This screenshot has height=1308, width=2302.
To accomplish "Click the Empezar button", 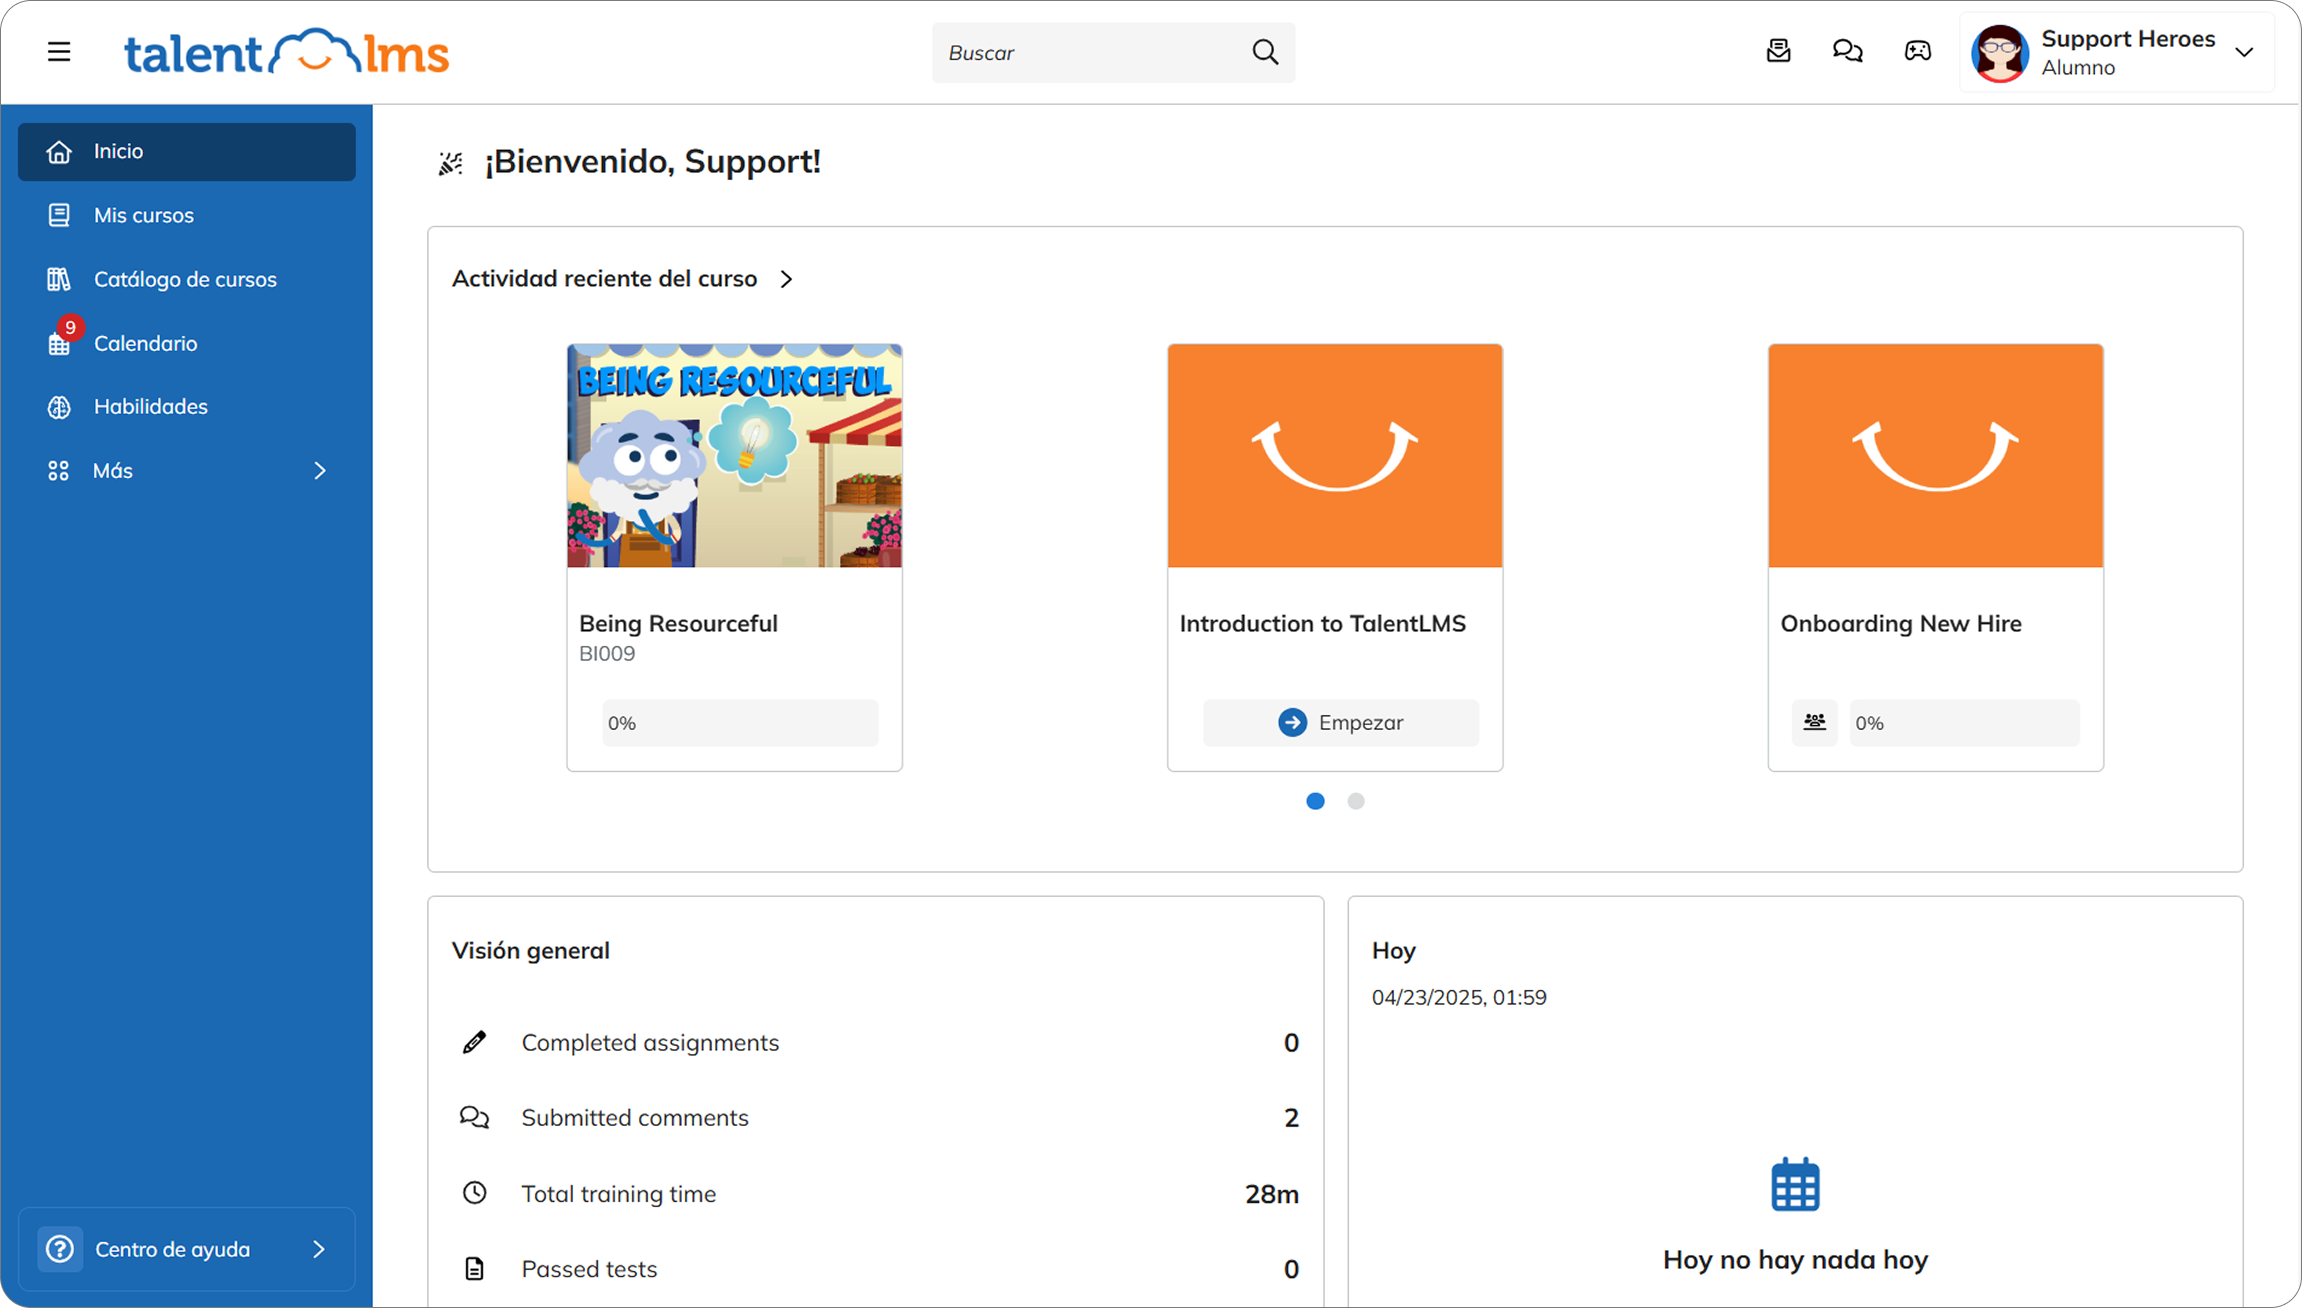I will [1340, 722].
